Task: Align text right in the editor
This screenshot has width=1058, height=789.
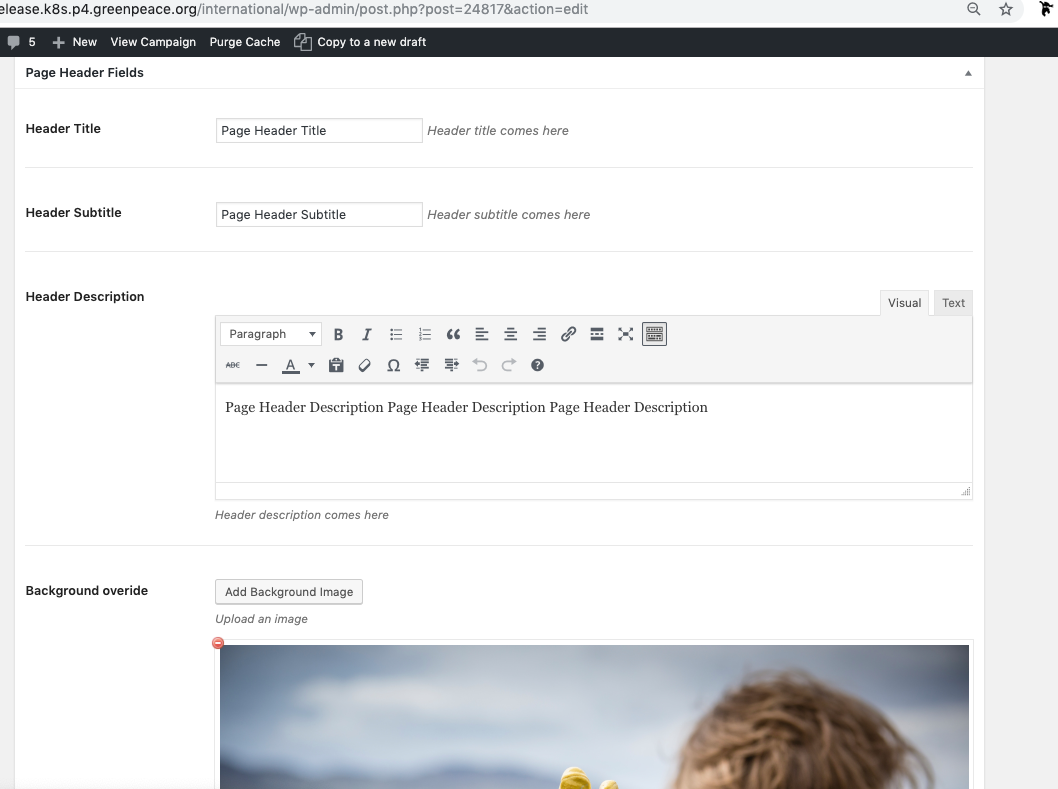Action: pos(539,334)
